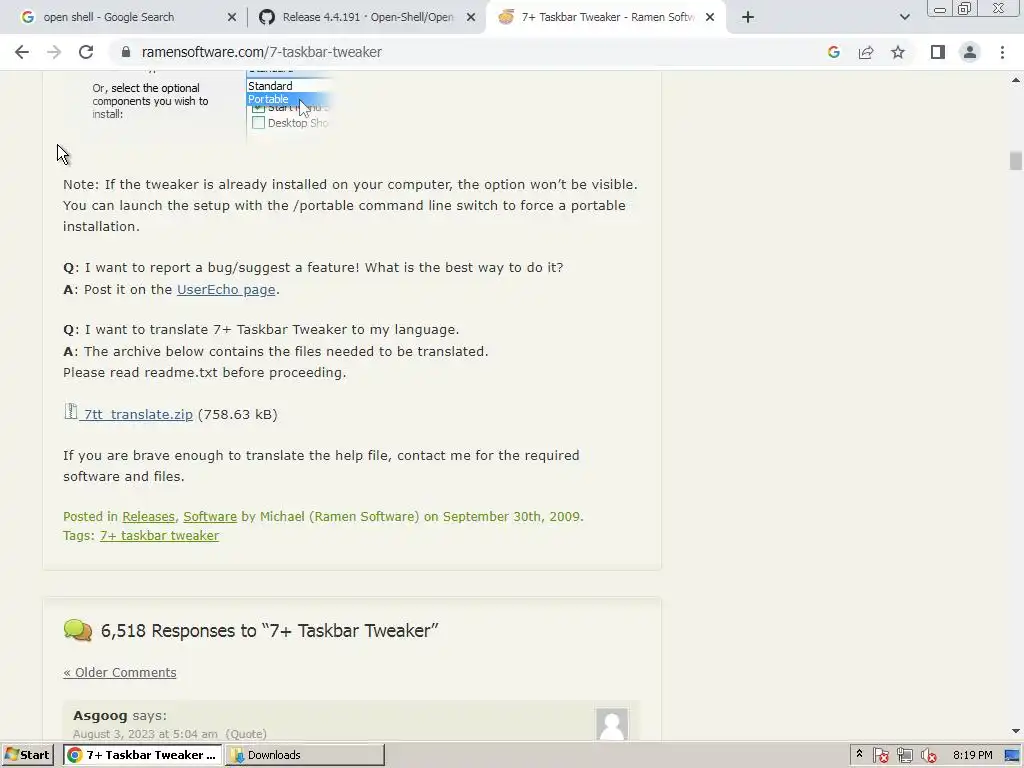Bookmark this page with the star

coord(898,52)
